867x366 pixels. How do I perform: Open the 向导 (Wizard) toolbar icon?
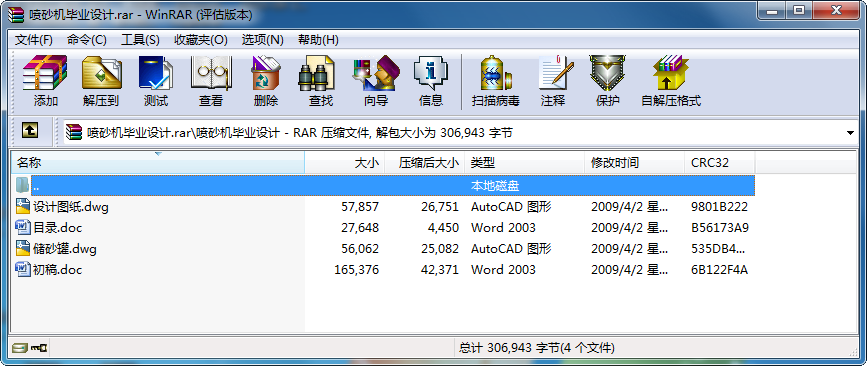376,73
